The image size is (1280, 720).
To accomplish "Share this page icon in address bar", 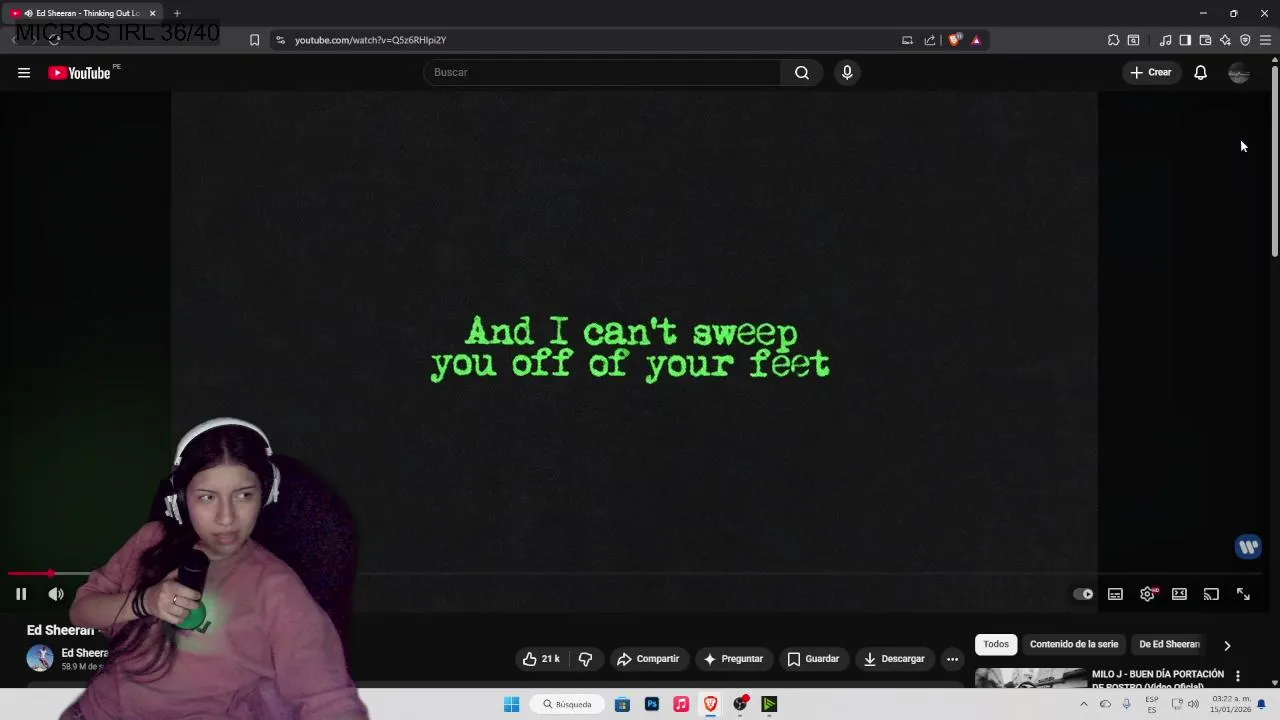I will click(930, 40).
